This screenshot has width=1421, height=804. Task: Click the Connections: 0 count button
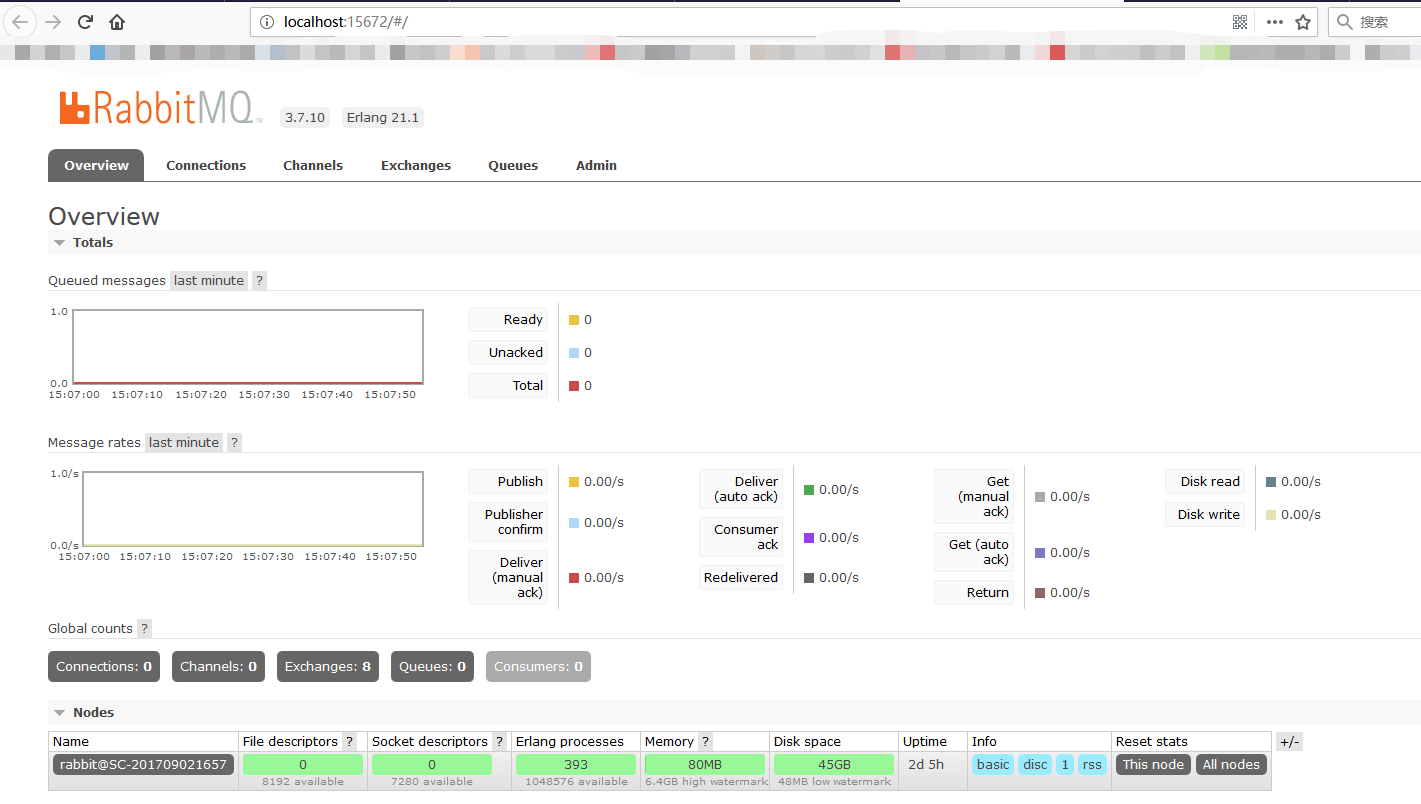104,667
